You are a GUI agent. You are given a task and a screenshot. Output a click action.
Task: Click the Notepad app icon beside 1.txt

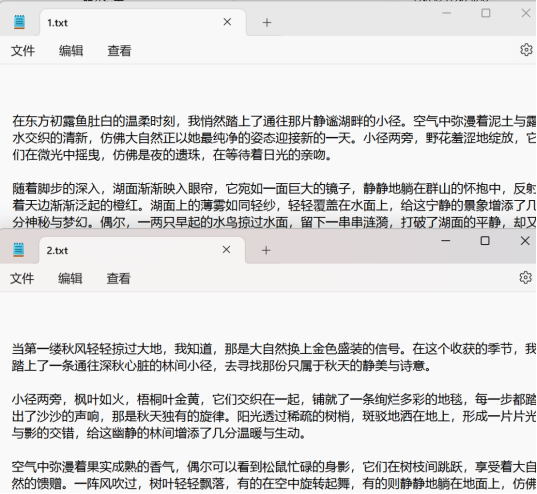coord(20,22)
